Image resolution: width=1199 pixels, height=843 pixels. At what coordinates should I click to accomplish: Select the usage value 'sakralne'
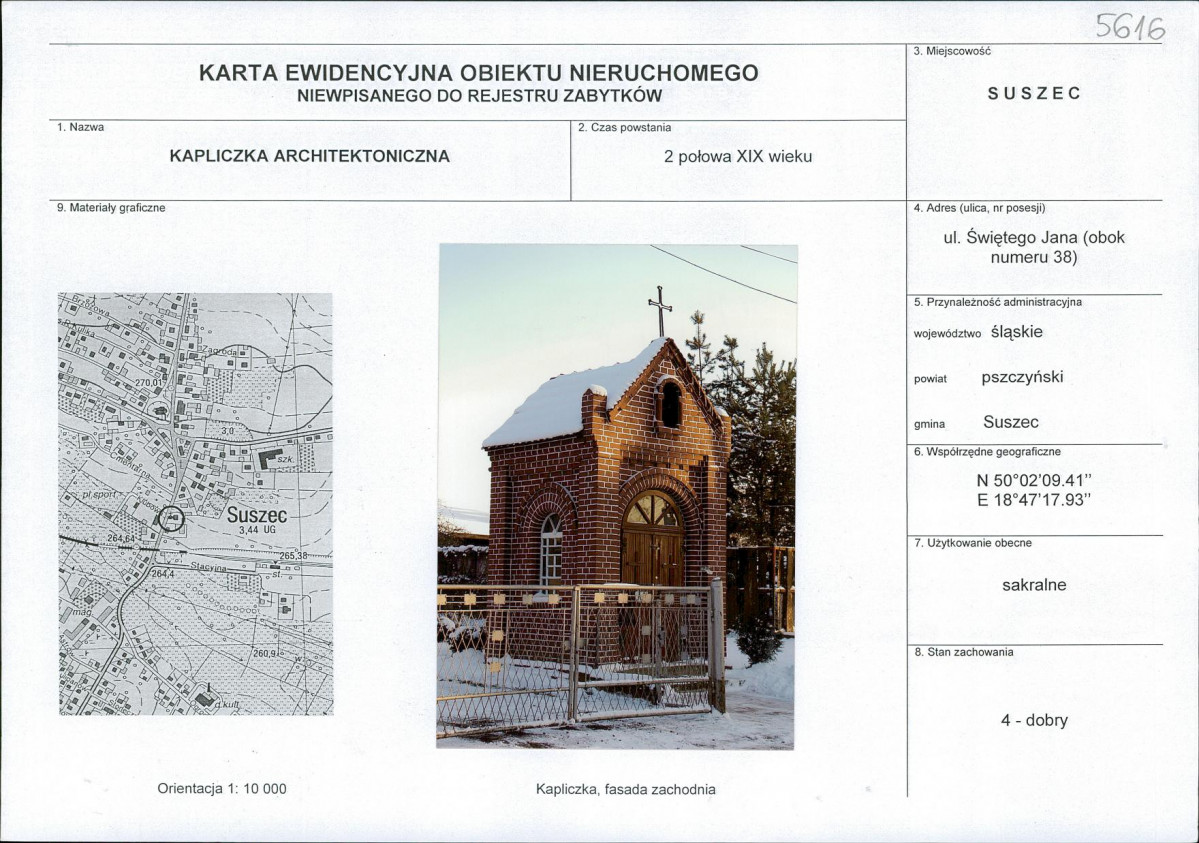1034,585
